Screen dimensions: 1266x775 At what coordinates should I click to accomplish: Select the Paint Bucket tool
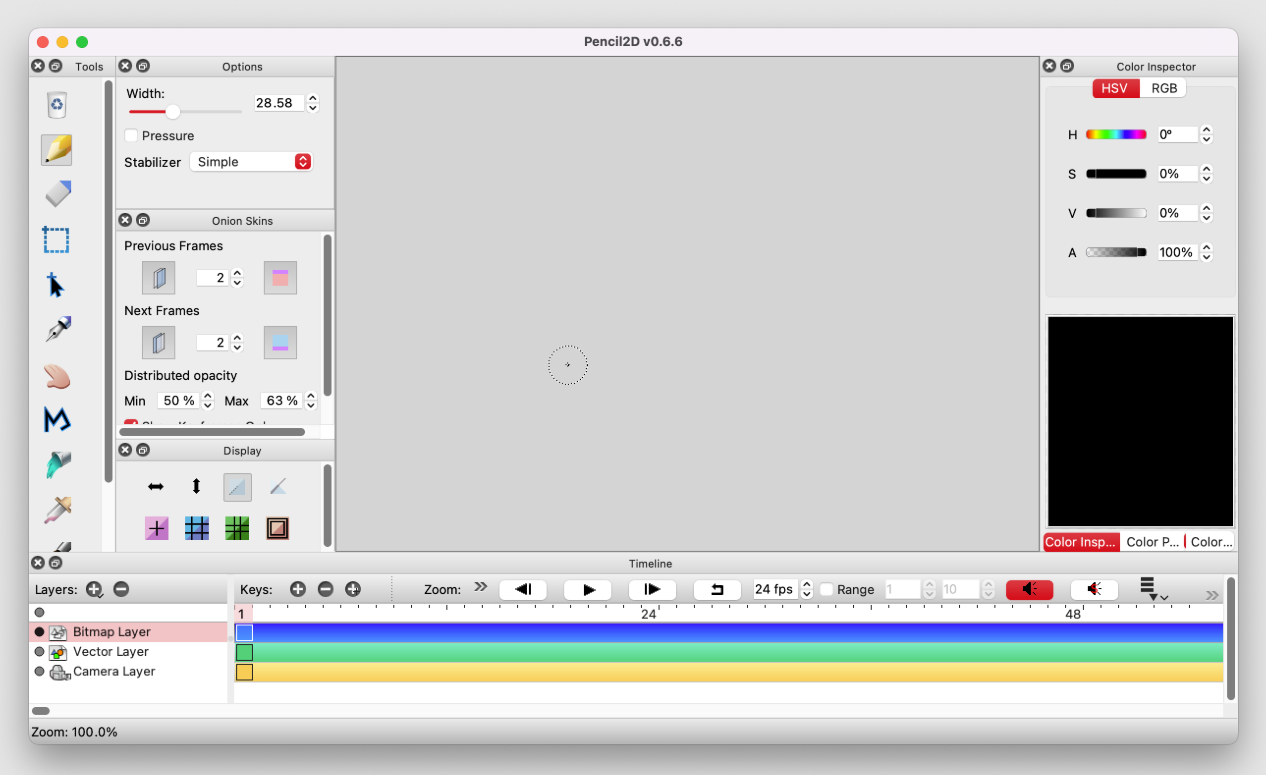58,464
